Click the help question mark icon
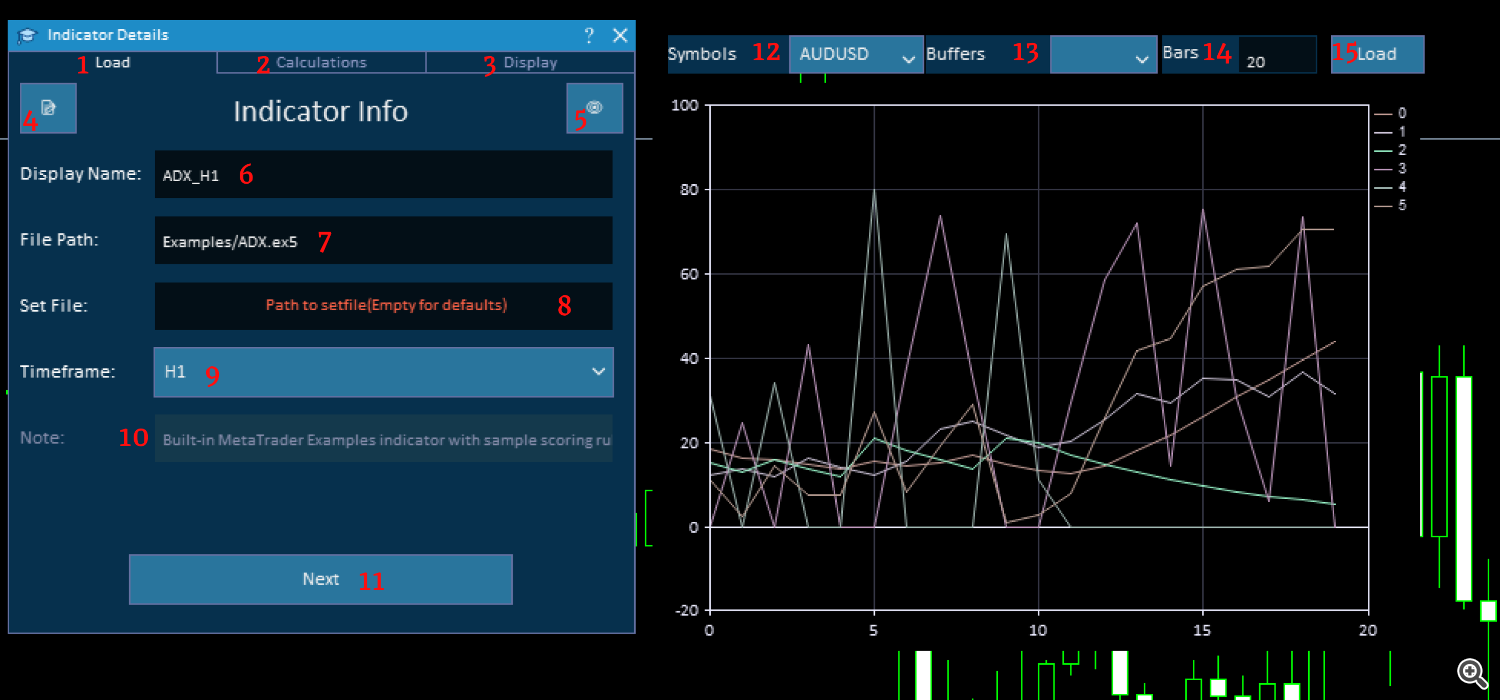Viewport: 1500px width, 700px height. [x=588, y=35]
